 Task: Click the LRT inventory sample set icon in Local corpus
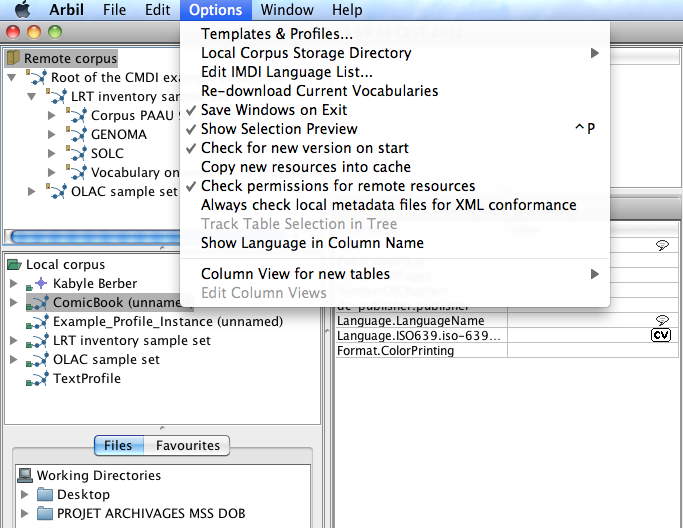37,341
